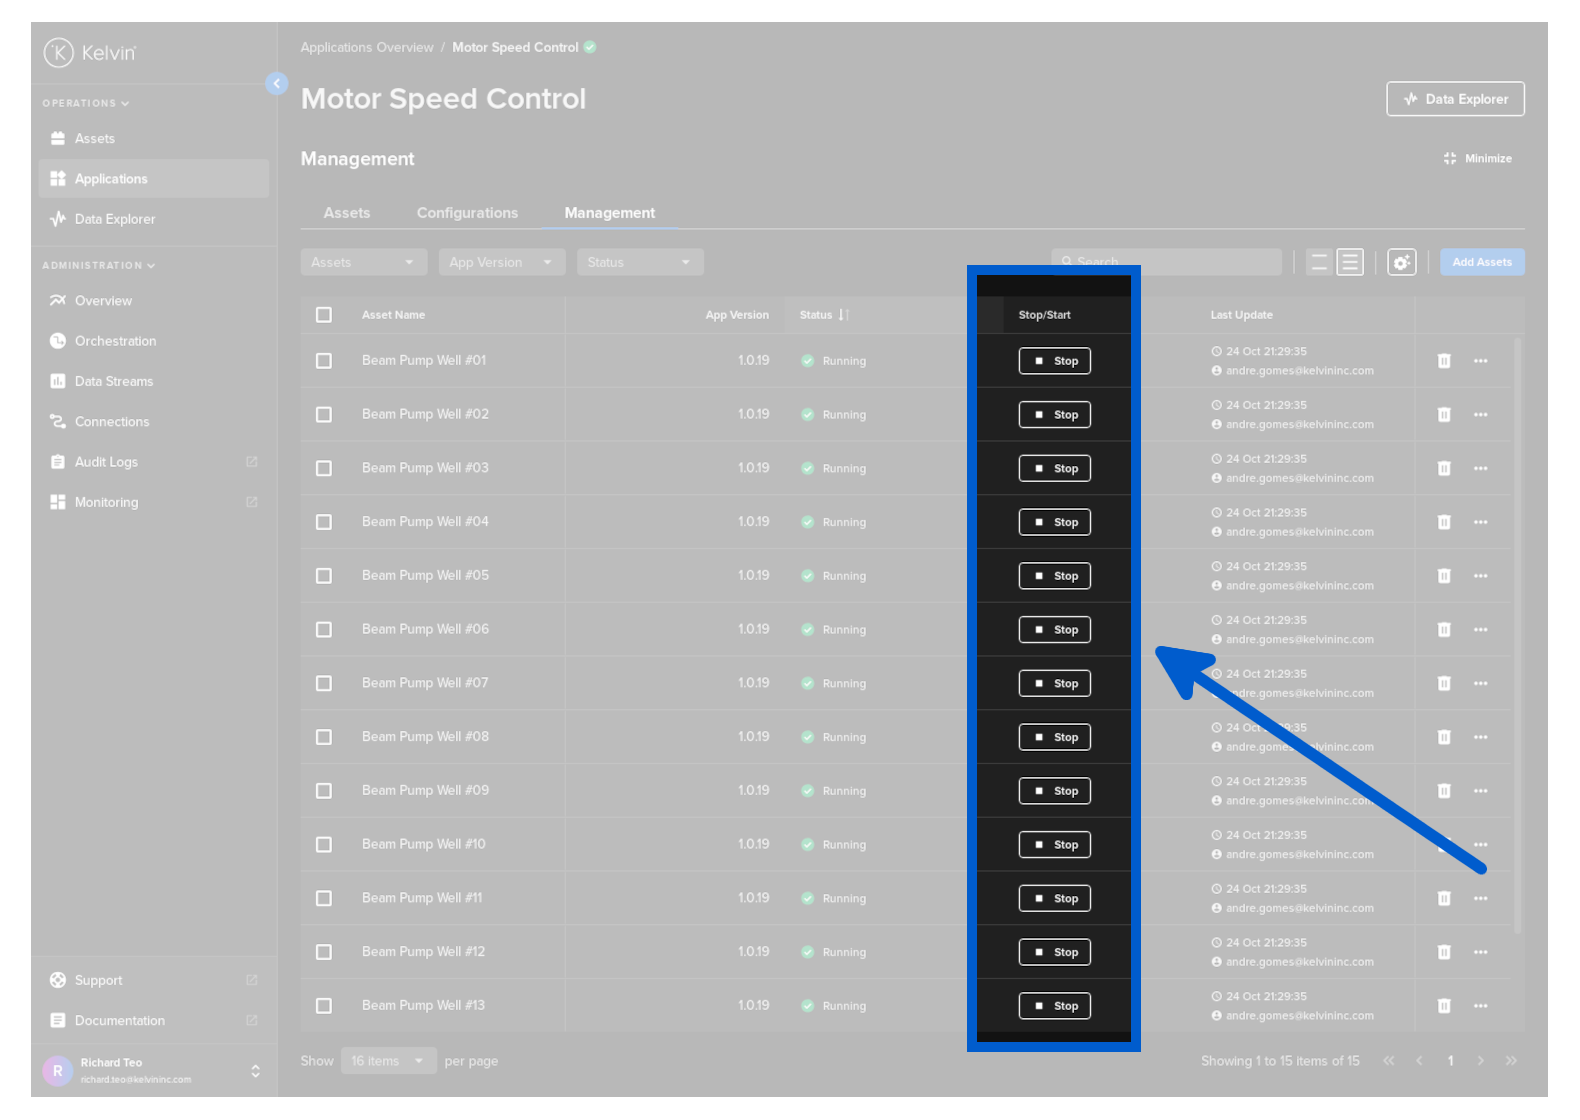Open Orchestration in the sidebar
Screen dimensions: 1580x1120
pyautogui.click(x=115, y=341)
